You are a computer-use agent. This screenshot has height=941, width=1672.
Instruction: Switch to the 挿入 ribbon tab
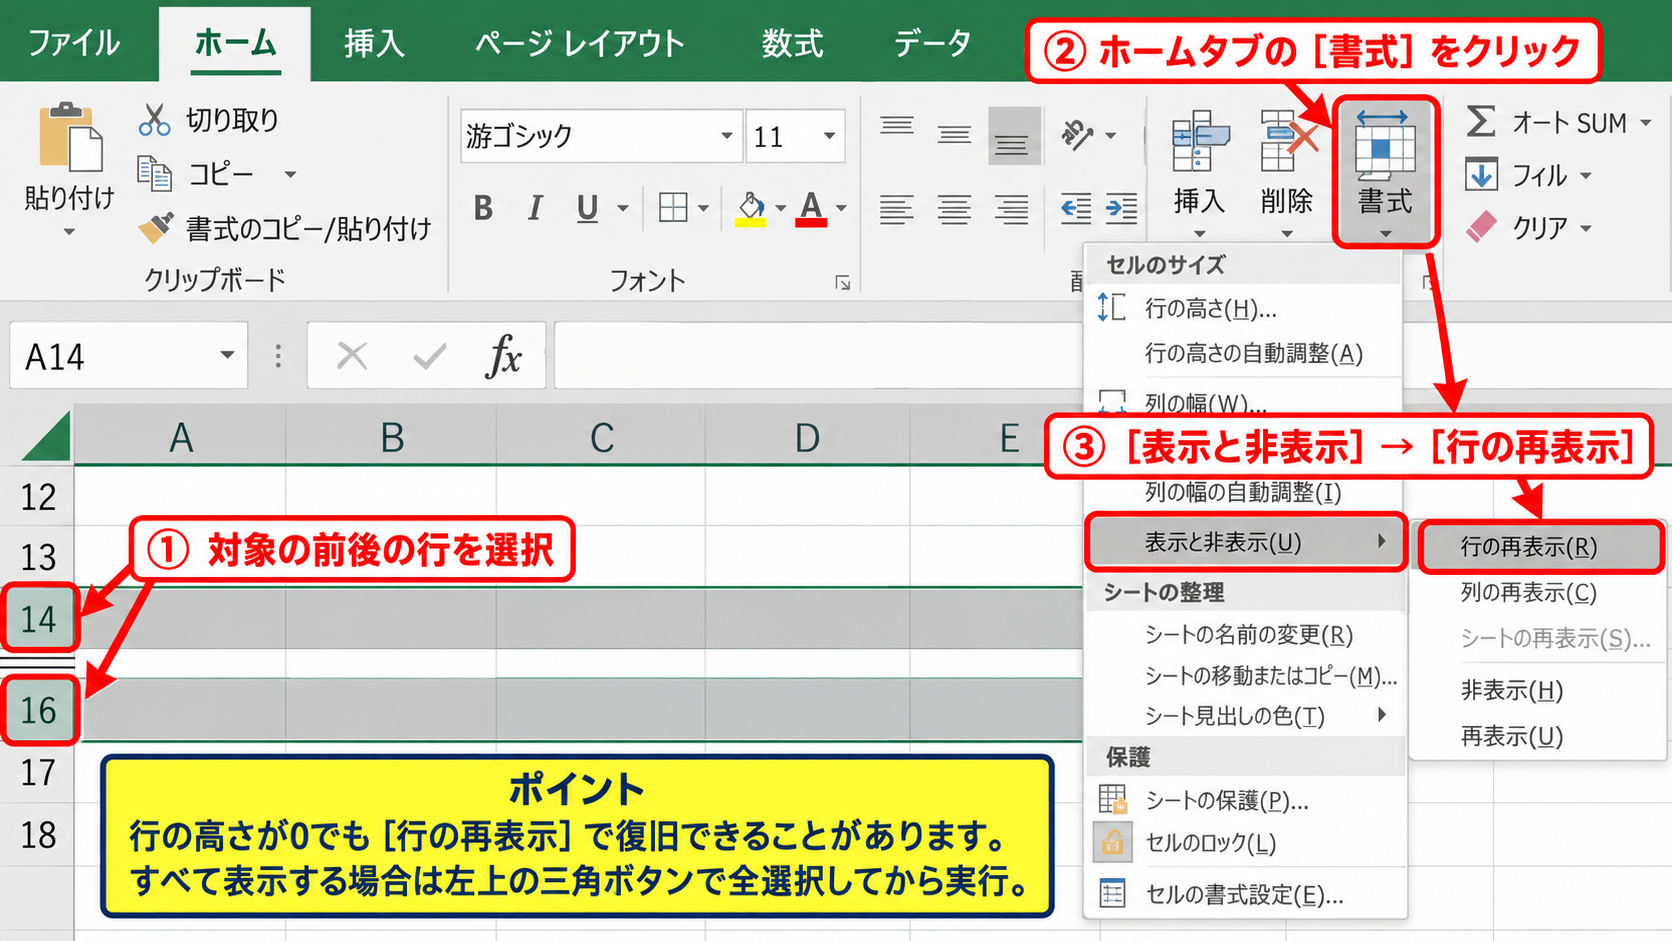point(374,43)
